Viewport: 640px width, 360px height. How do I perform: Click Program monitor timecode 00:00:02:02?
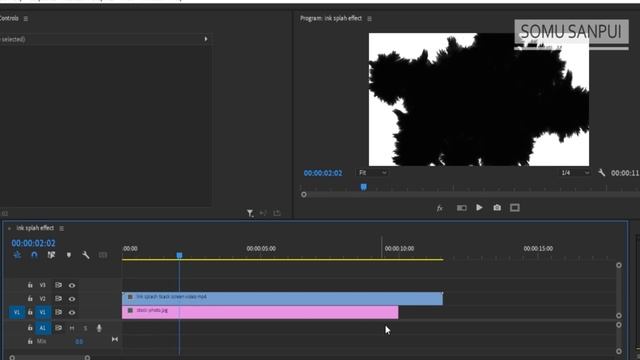[x=323, y=173]
